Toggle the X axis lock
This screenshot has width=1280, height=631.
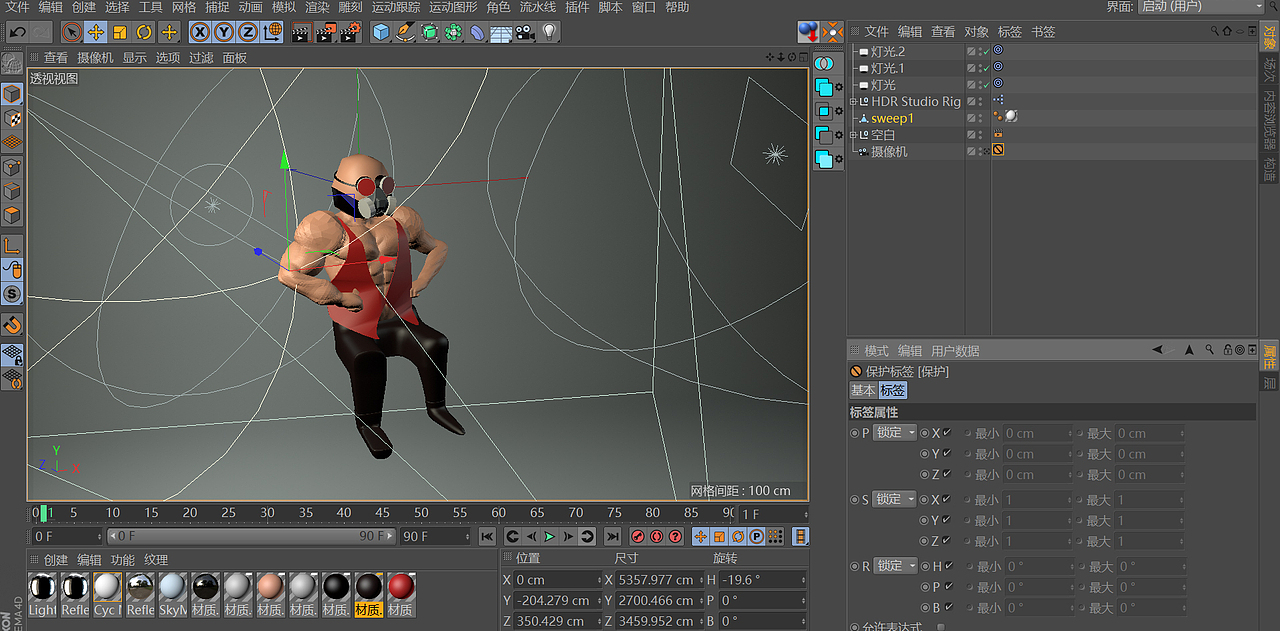[x=200, y=32]
